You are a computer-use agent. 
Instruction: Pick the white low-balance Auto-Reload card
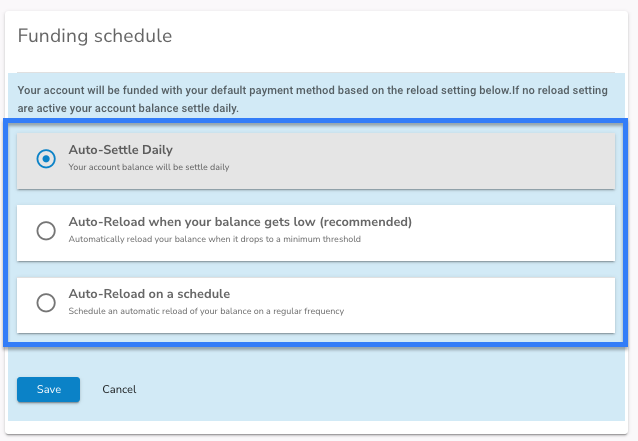[x=316, y=233]
